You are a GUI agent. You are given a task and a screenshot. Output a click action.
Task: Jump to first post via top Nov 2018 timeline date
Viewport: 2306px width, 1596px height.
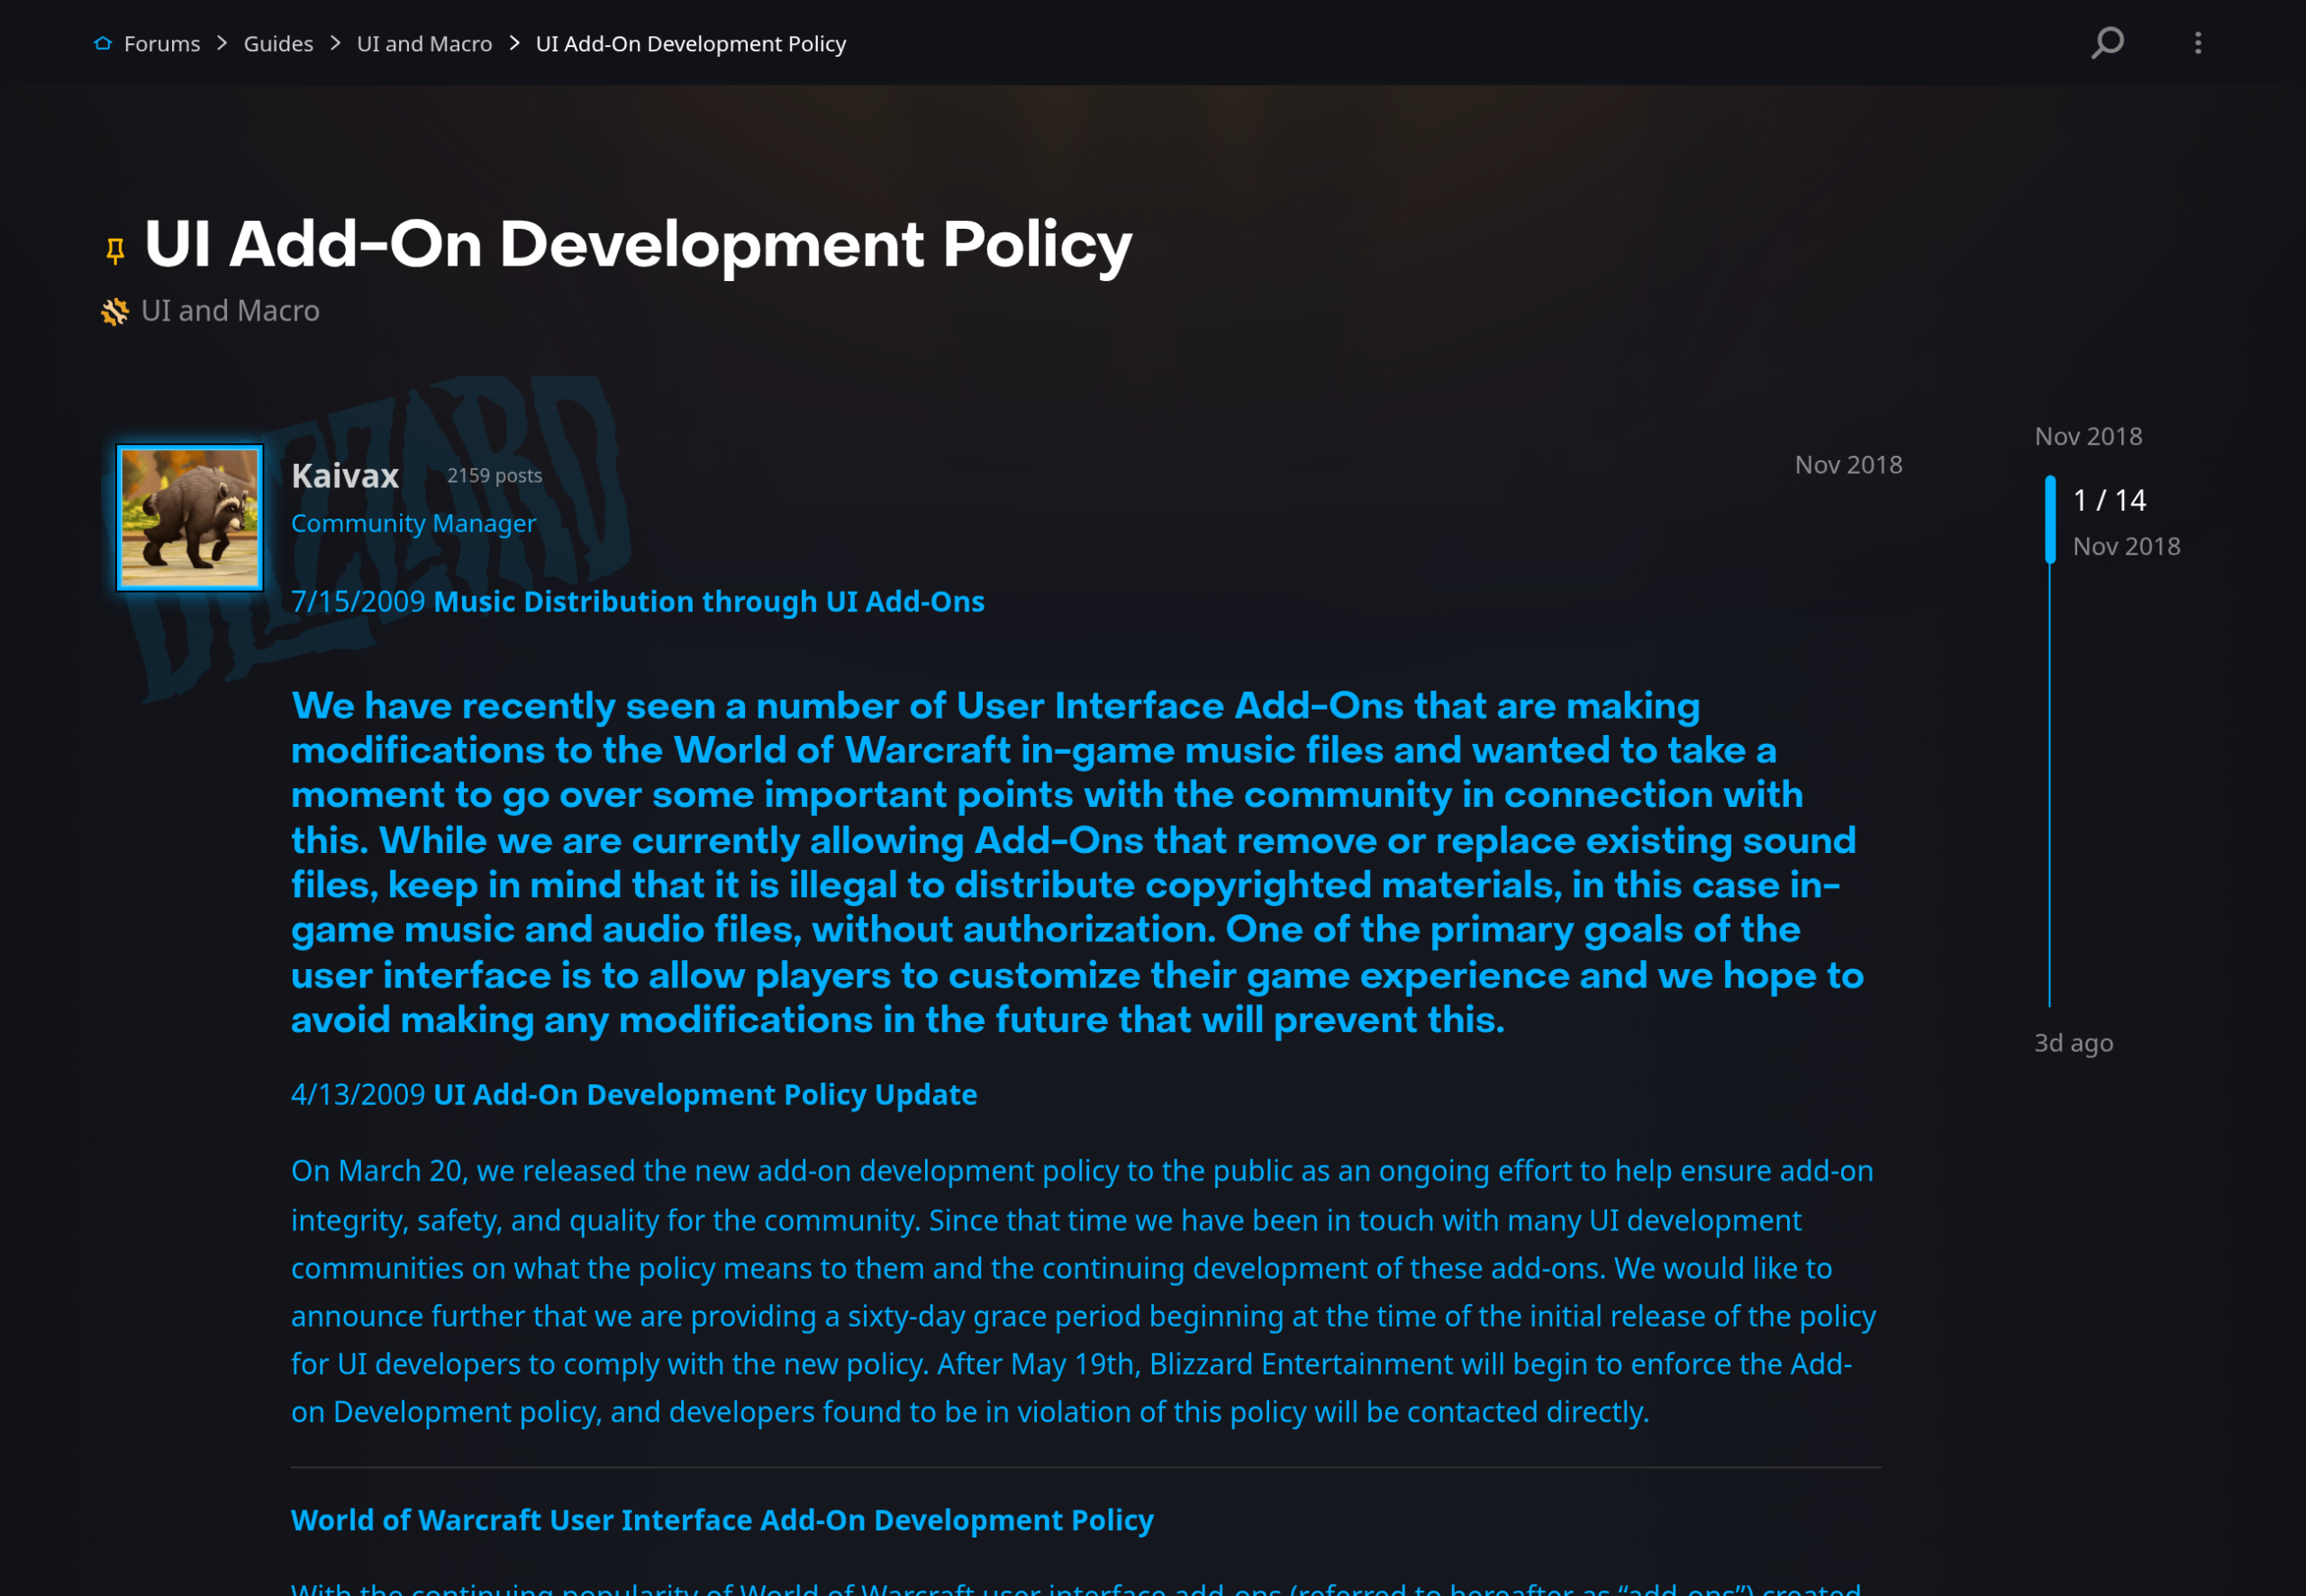(x=2088, y=436)
